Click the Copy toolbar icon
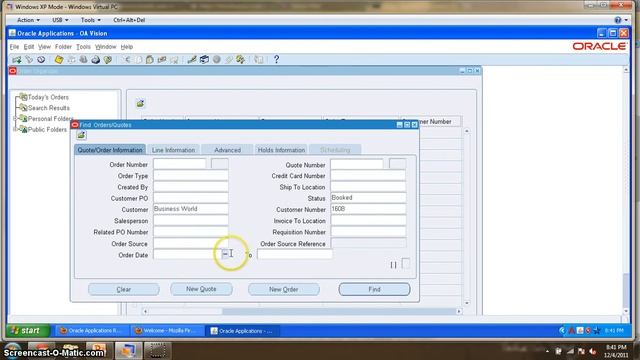 [x=138, y=60]
